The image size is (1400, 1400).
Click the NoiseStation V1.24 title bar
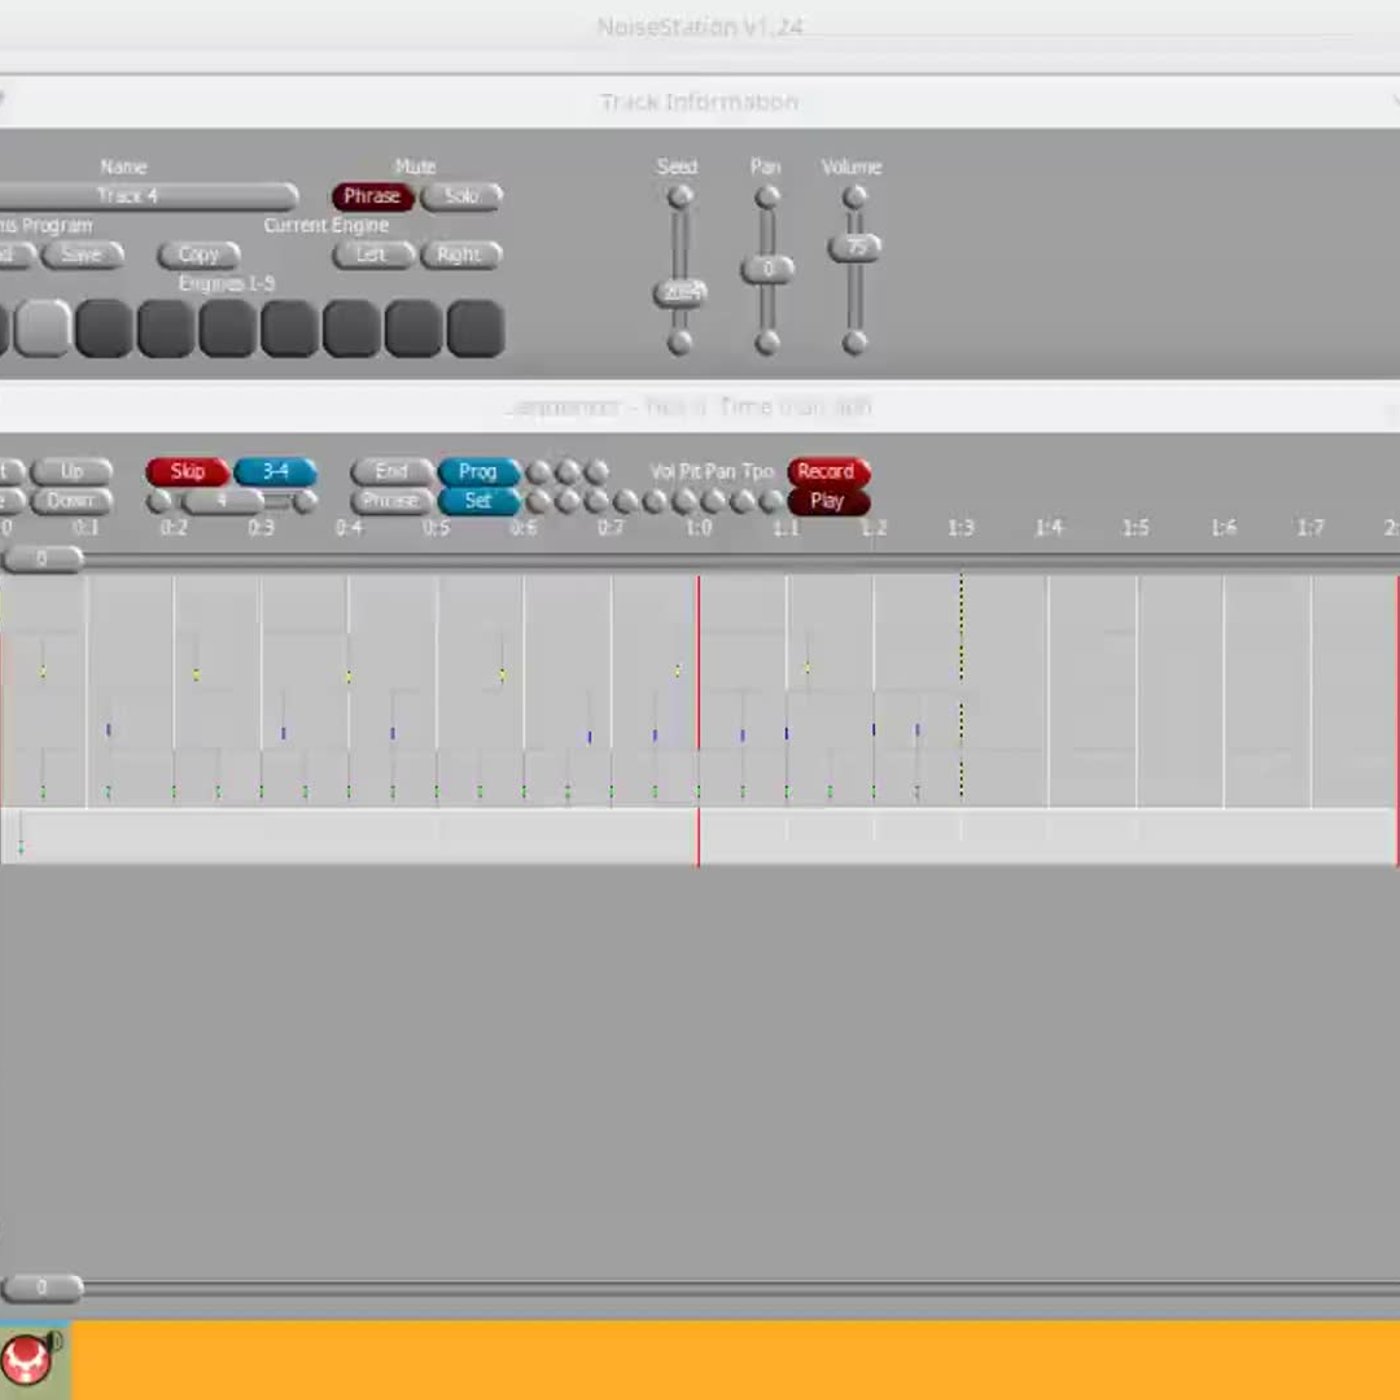point(700,27)
